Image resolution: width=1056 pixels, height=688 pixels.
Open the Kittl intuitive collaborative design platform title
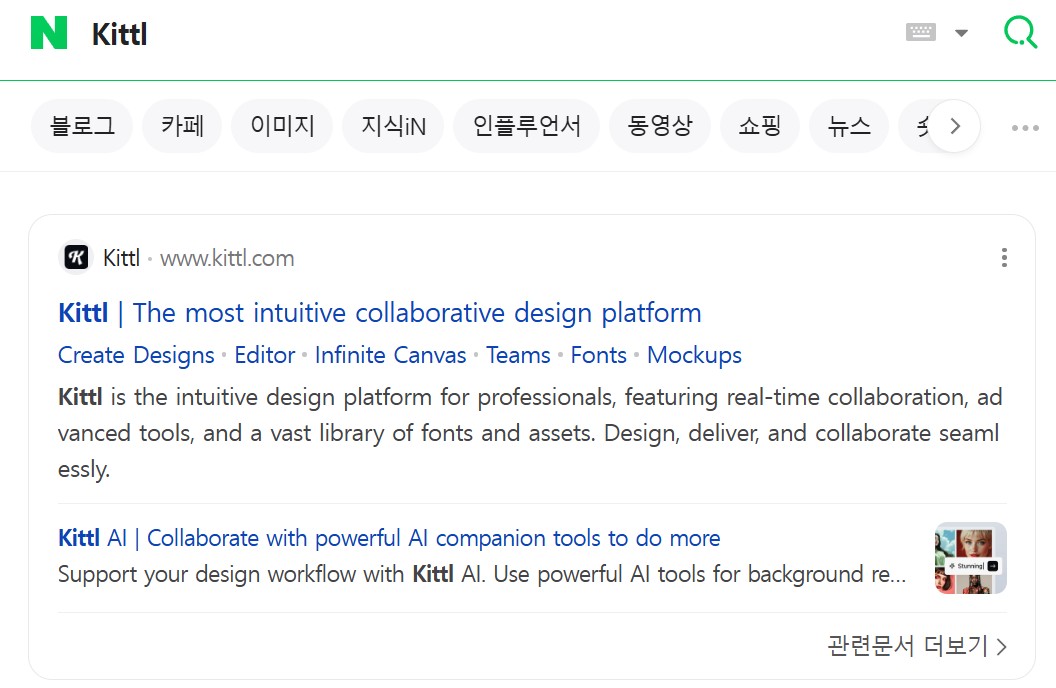click(x=380, y=313)
